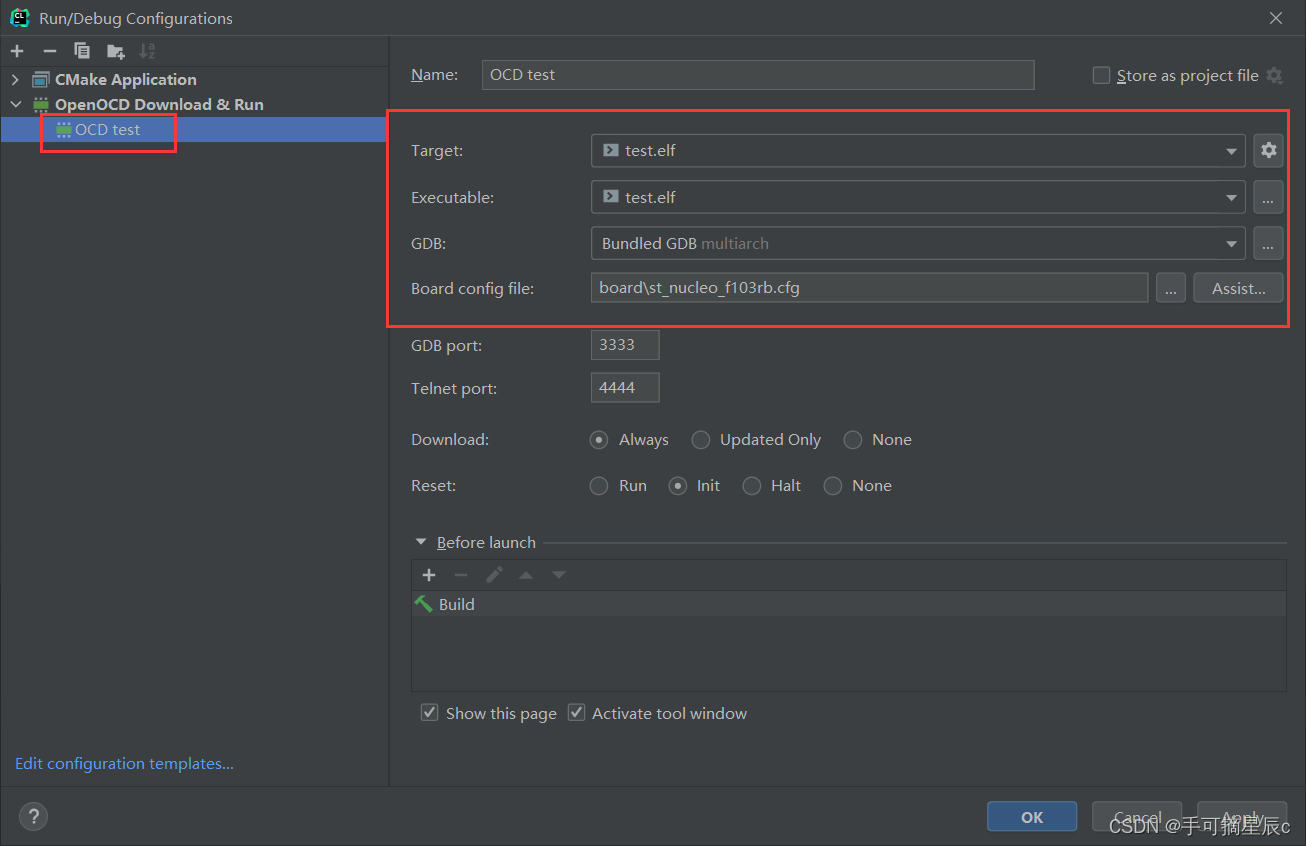Click the GDB port field

click(625, 344)
